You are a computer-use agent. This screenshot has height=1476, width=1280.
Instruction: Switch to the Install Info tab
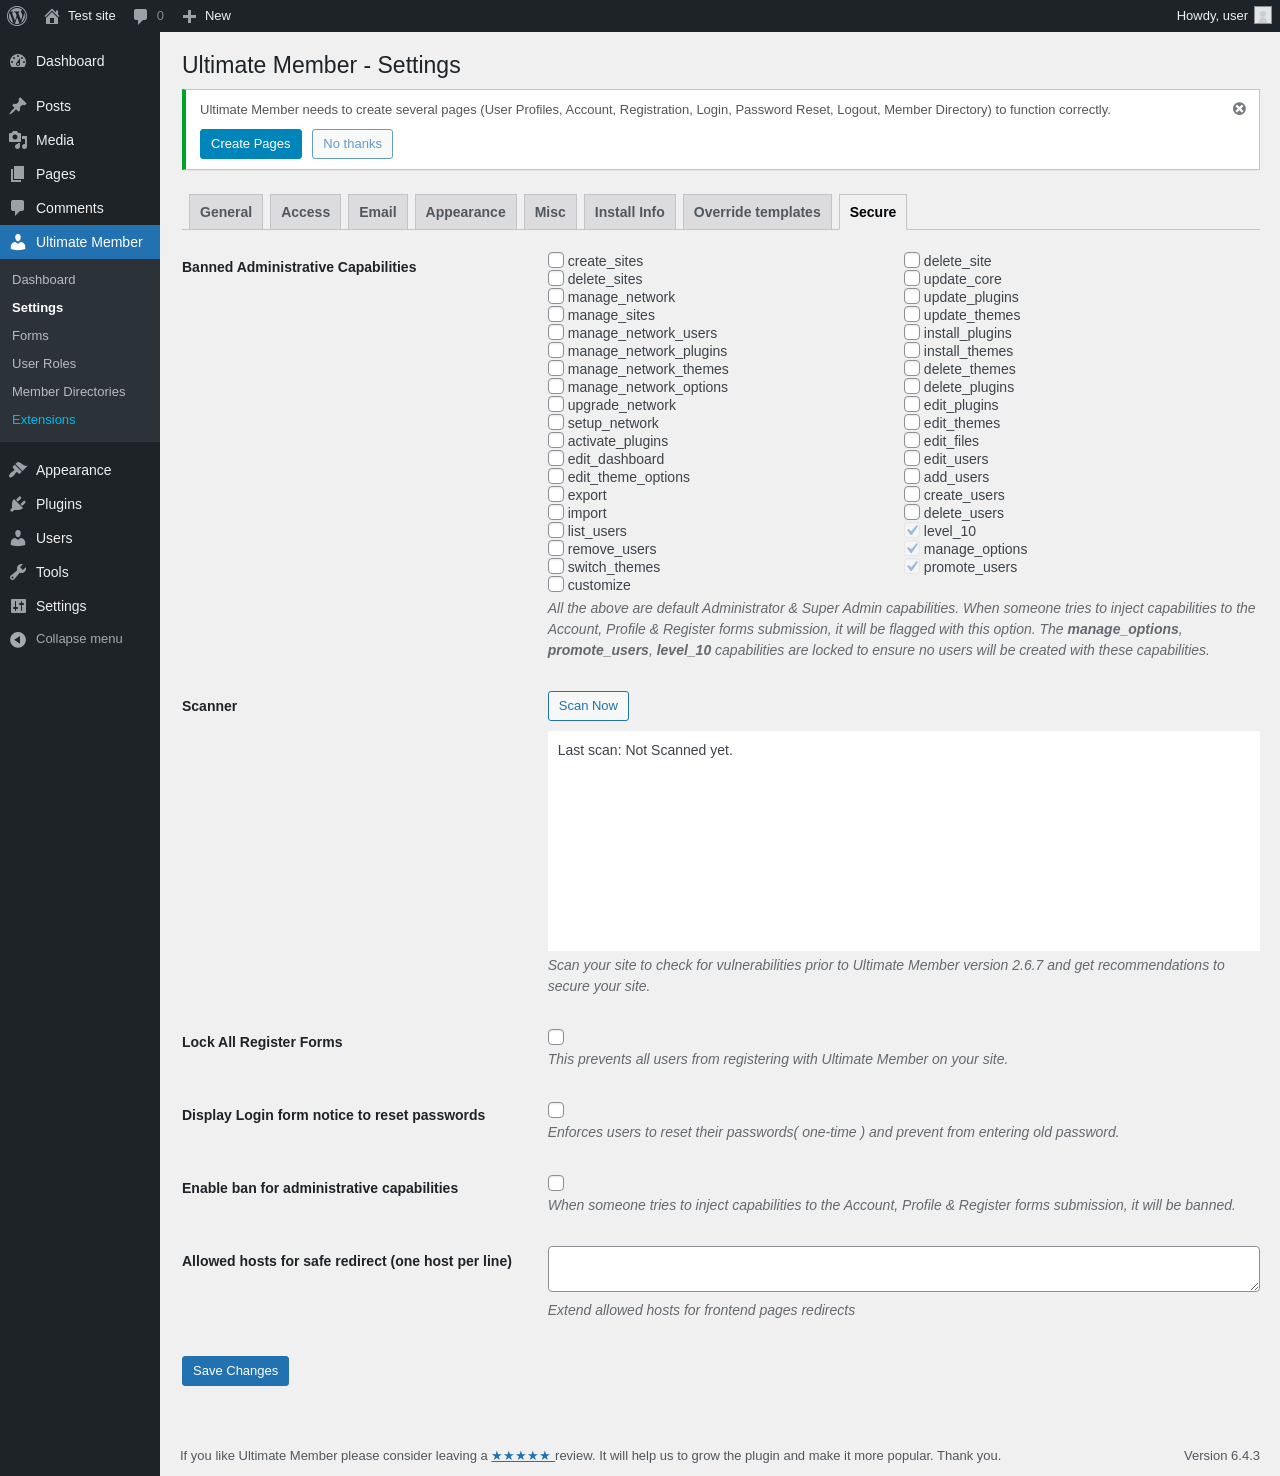point(630,212)
